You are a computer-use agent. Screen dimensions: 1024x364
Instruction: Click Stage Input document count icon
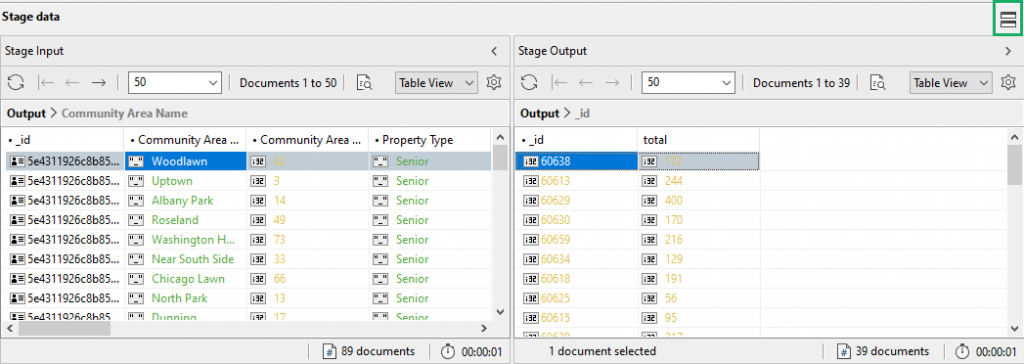pyautogui.click(x=330, y=352)
